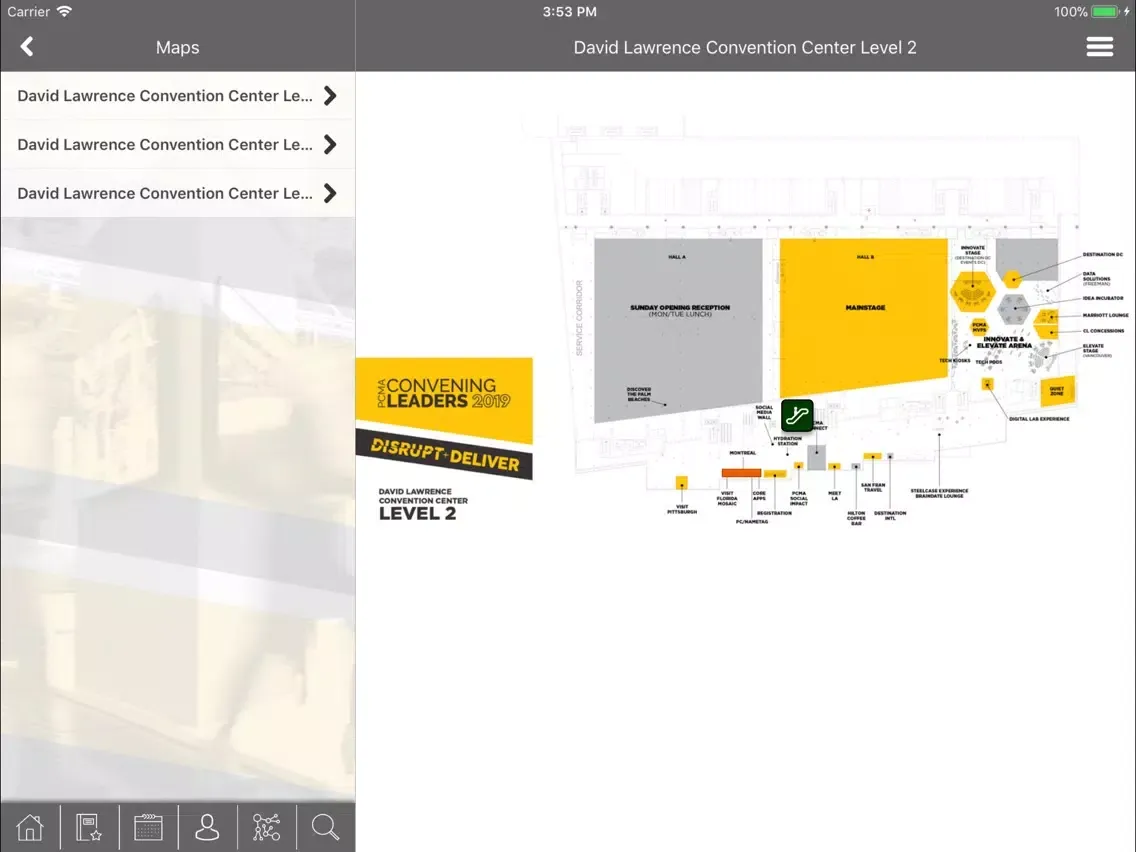The image size is (1136, 852).
Task: Open the first map list row chevron
Action: pos(330,96)
